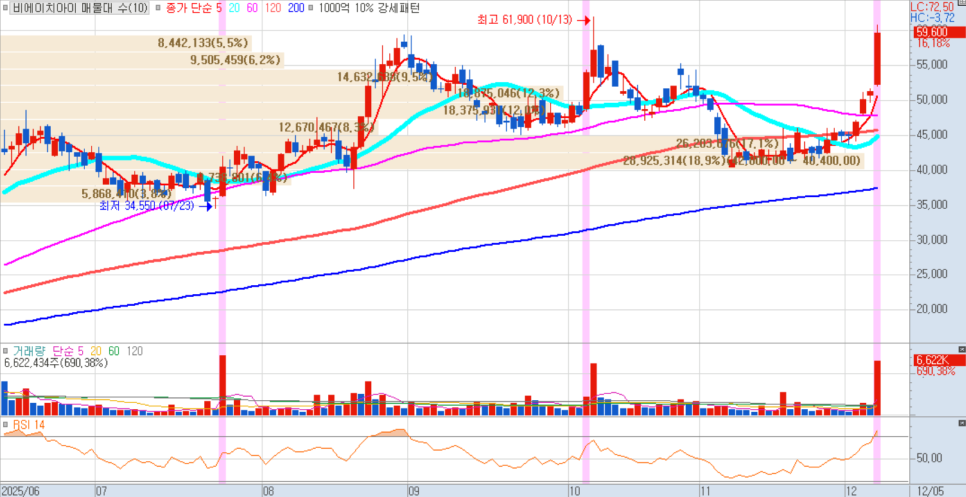Click the 08 month label on date axis

click(268, 491)
